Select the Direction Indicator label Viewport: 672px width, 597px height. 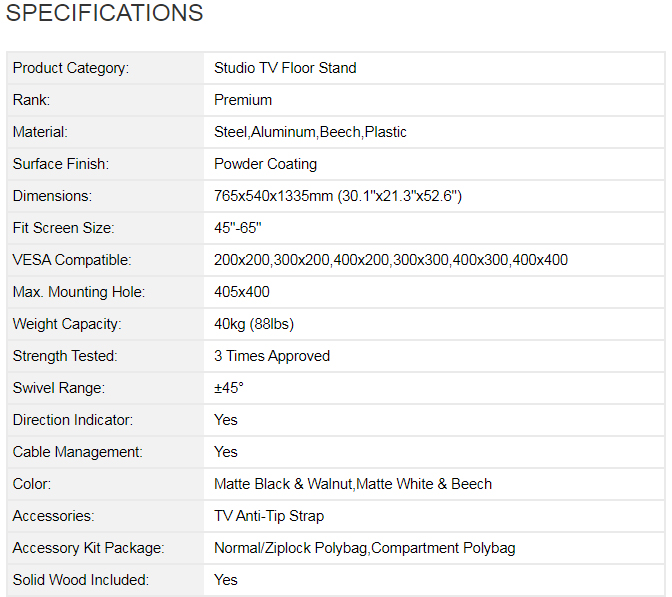(72, 420)
